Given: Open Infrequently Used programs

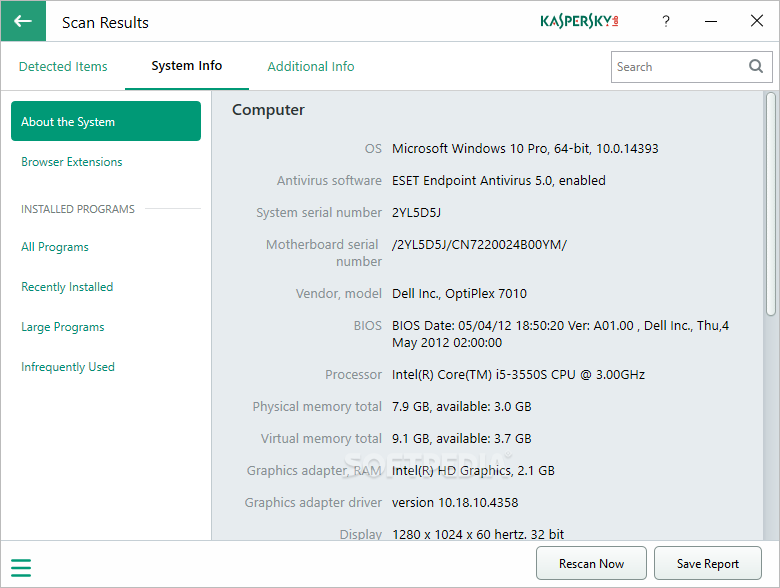Looking at the screenshot, I should [x=68, y=367].
